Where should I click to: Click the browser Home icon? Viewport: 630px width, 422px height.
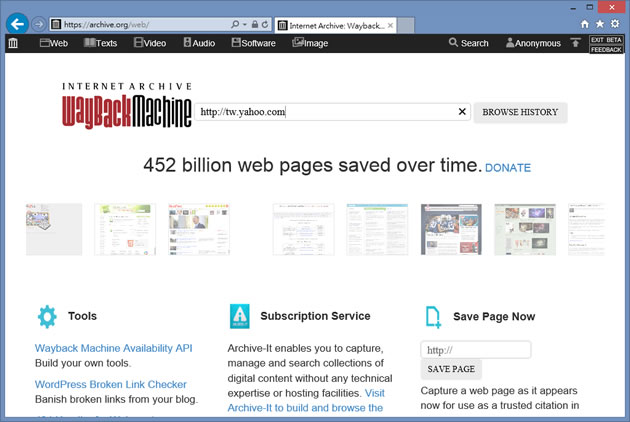pyautogui.click(x=585, y=24)
